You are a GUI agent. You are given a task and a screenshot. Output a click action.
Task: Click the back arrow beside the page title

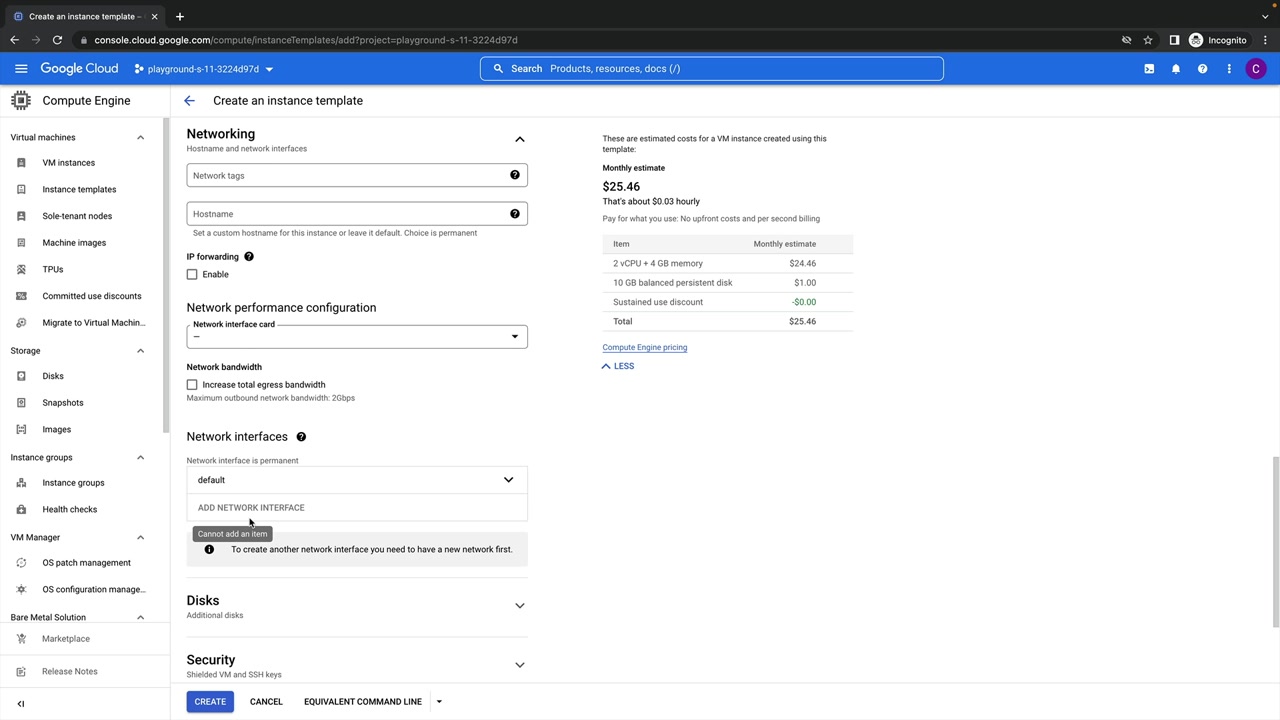point(189,101)
